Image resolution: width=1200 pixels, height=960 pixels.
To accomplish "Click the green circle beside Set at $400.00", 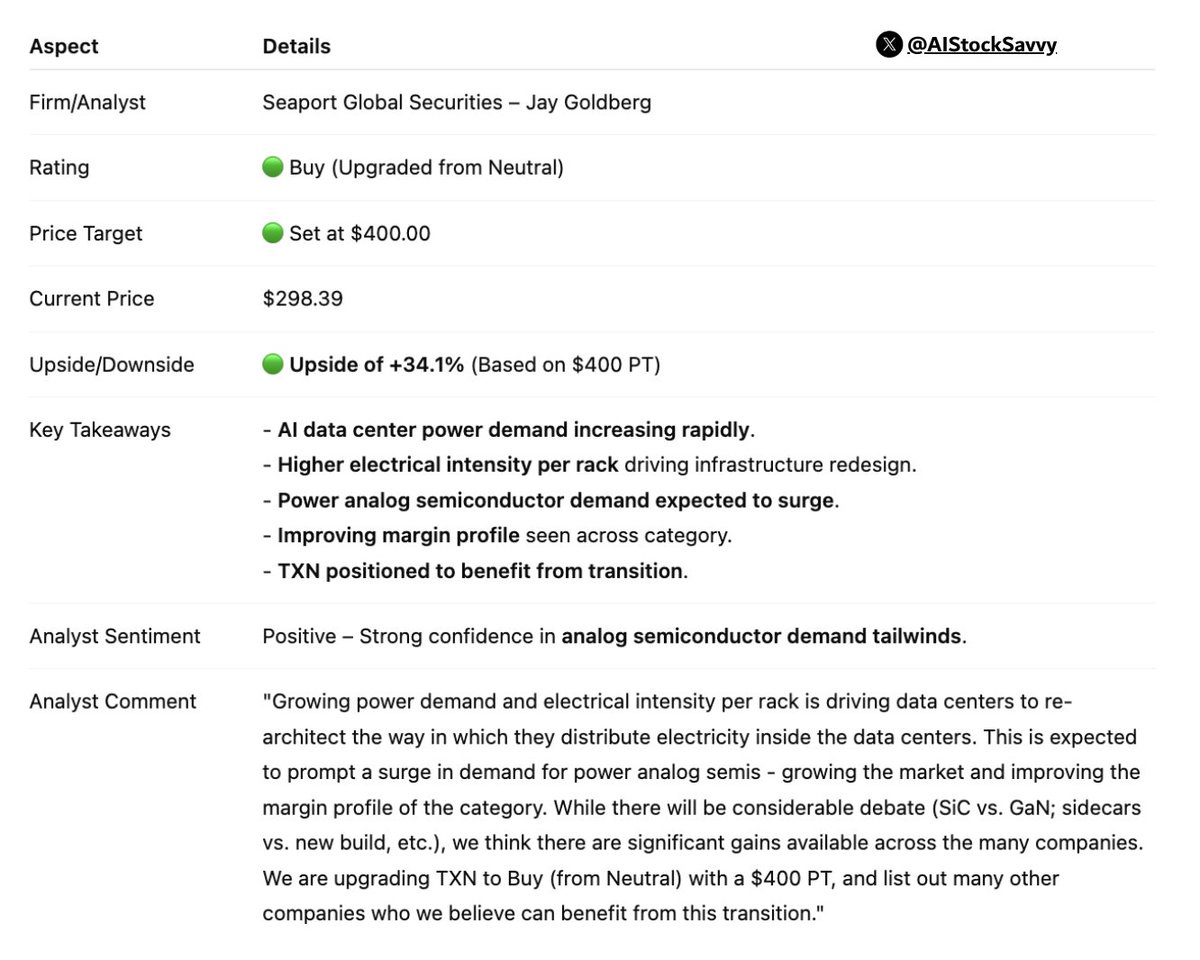I will pyautogui.click(x=272, y=233).
